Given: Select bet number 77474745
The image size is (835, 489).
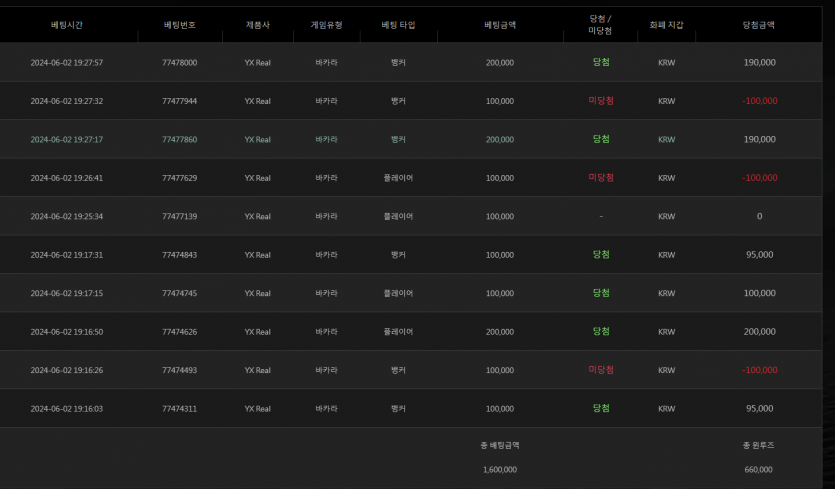Looking at the screenshot, I should pos(179,293).
